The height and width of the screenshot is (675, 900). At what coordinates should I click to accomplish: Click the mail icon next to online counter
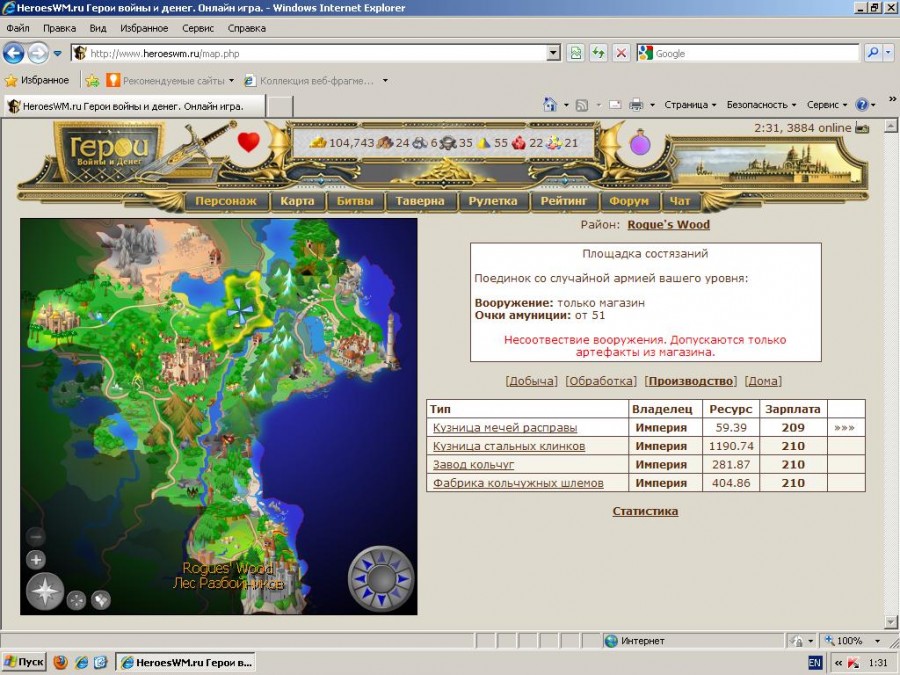tap(862, 128)
